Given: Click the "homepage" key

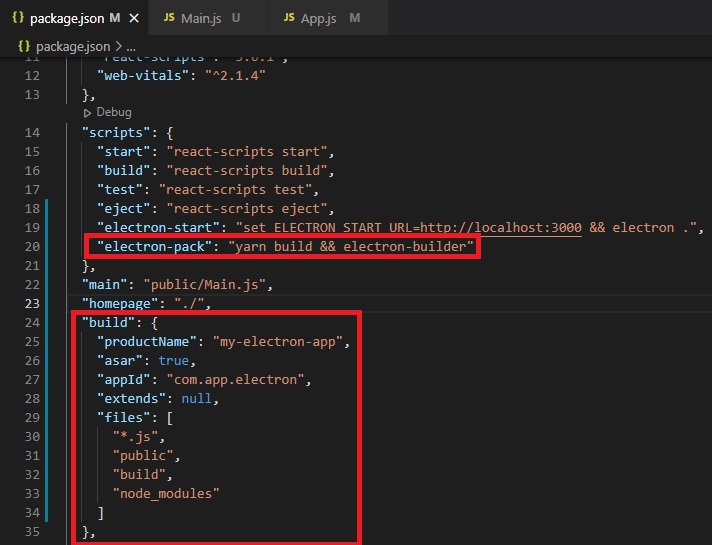Looking at the screenshot, I should [x=120, y=303].
